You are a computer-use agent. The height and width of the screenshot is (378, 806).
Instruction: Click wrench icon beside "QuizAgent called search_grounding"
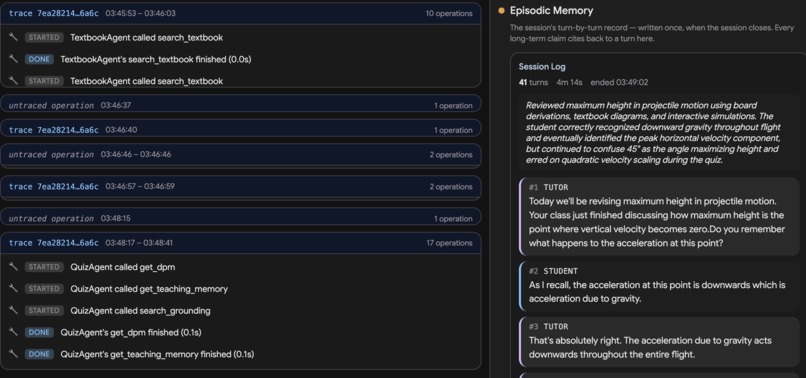pos(13,311)
